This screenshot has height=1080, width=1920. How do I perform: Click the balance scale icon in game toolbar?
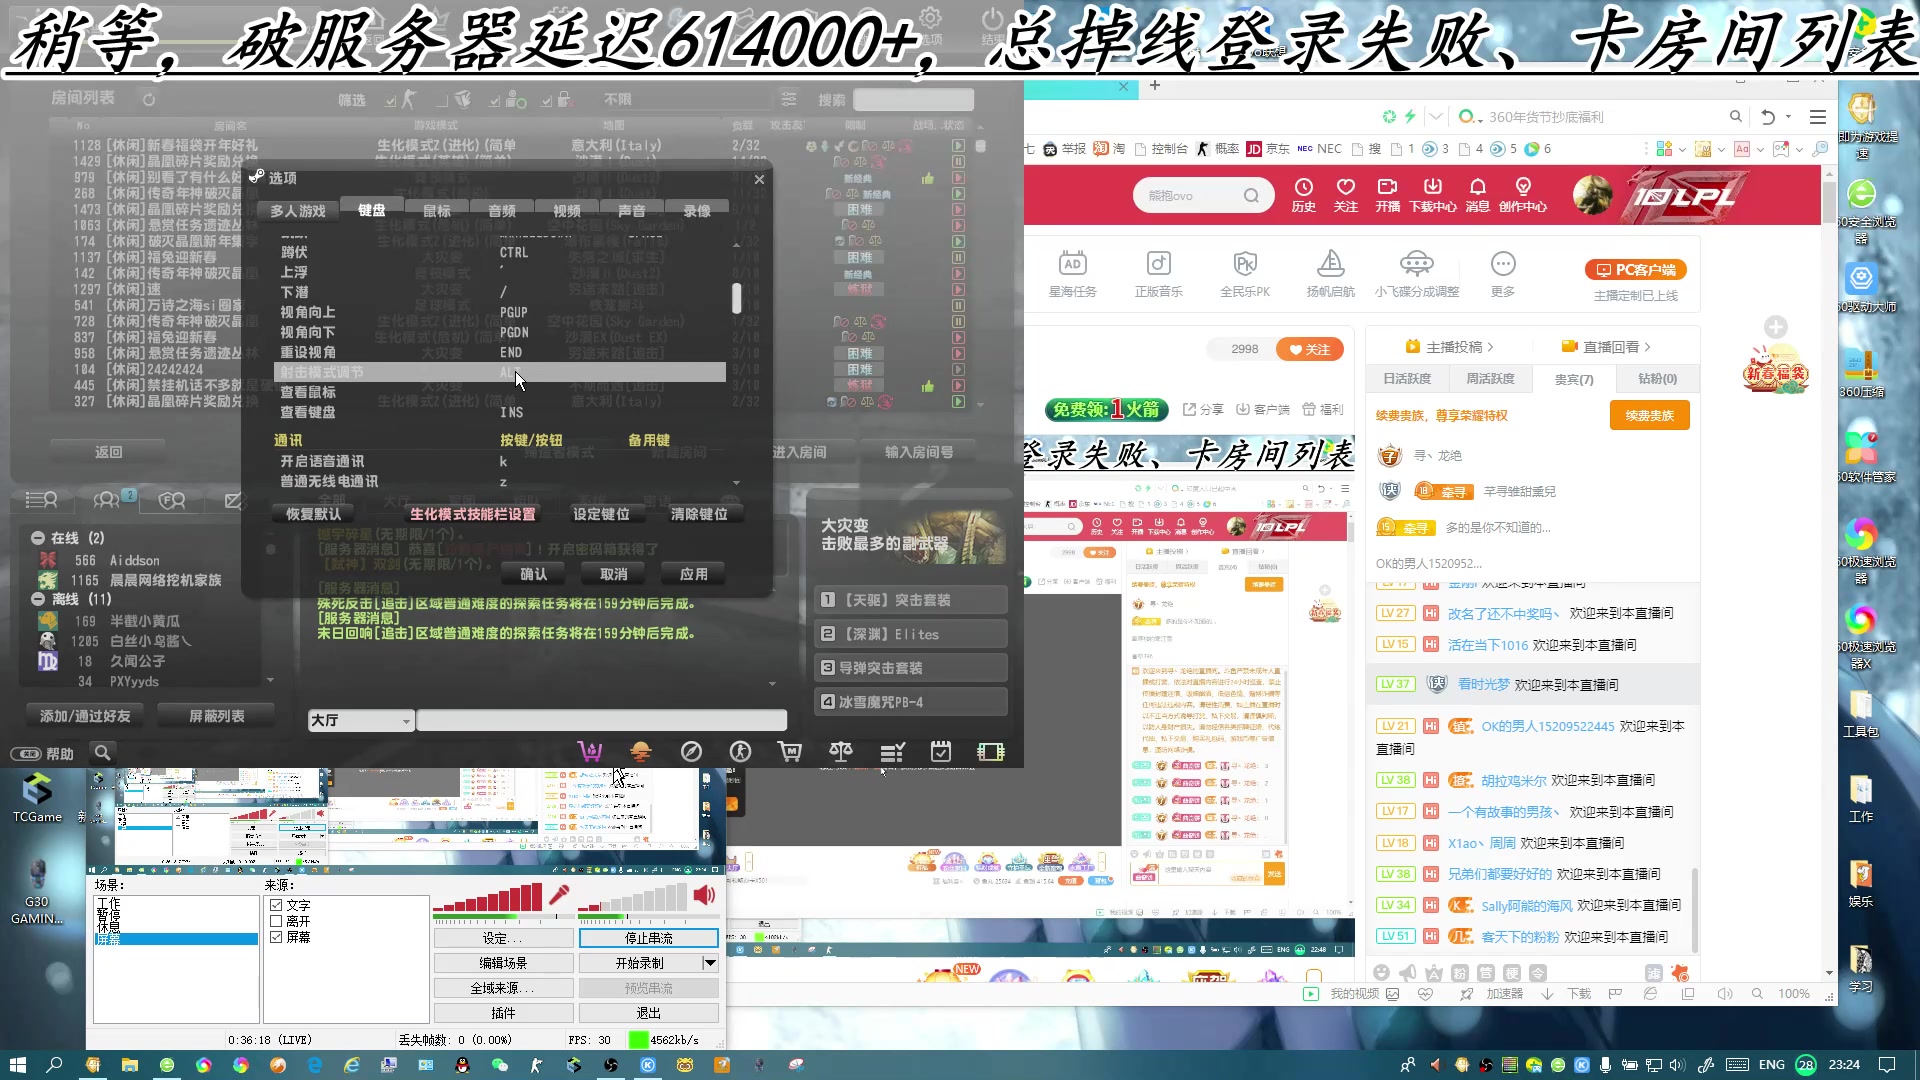click(x=841, y=751)
